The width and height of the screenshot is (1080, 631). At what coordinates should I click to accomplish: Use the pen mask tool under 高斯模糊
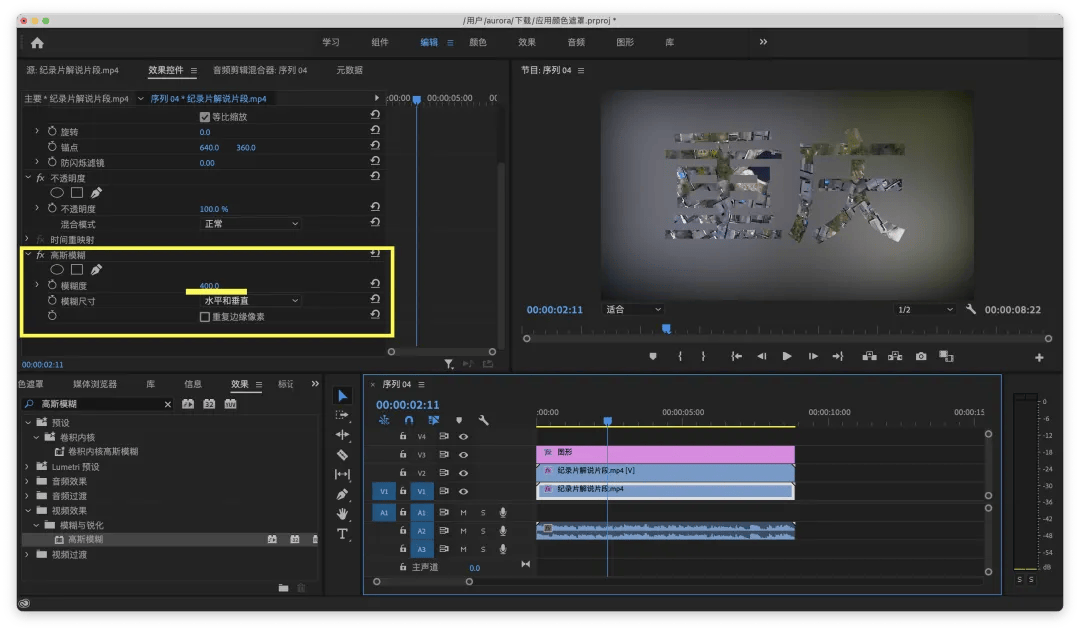pos(96,269)
